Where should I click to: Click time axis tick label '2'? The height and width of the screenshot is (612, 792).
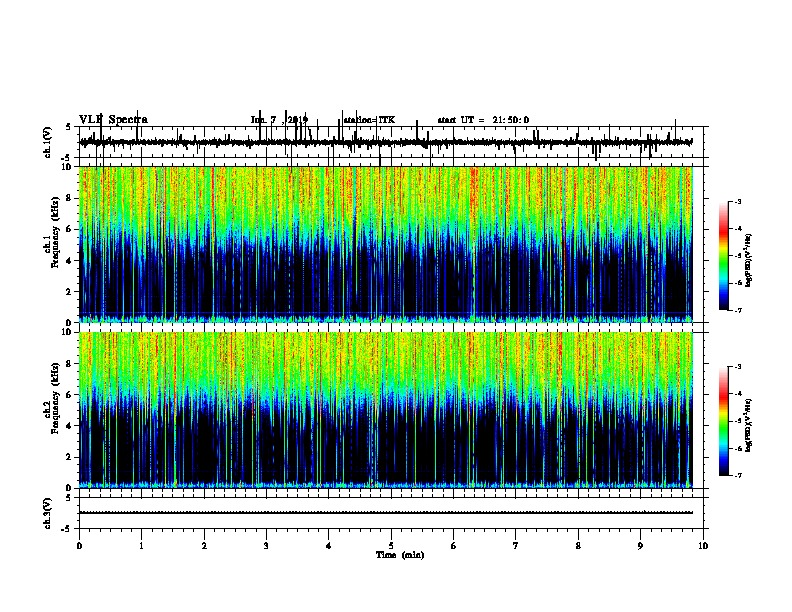point(204,546)
